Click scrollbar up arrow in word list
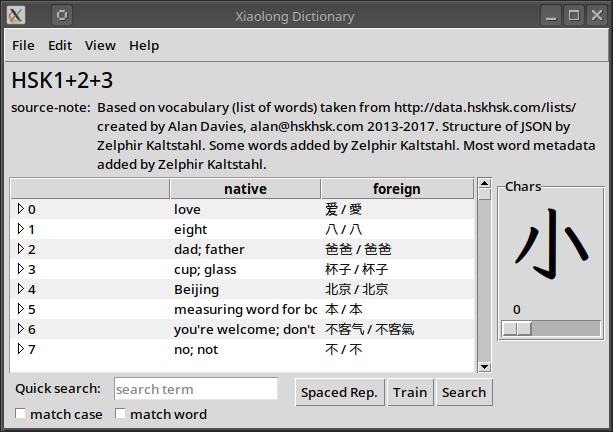Viewport: 613px width, 432px height. coord(484,190)
